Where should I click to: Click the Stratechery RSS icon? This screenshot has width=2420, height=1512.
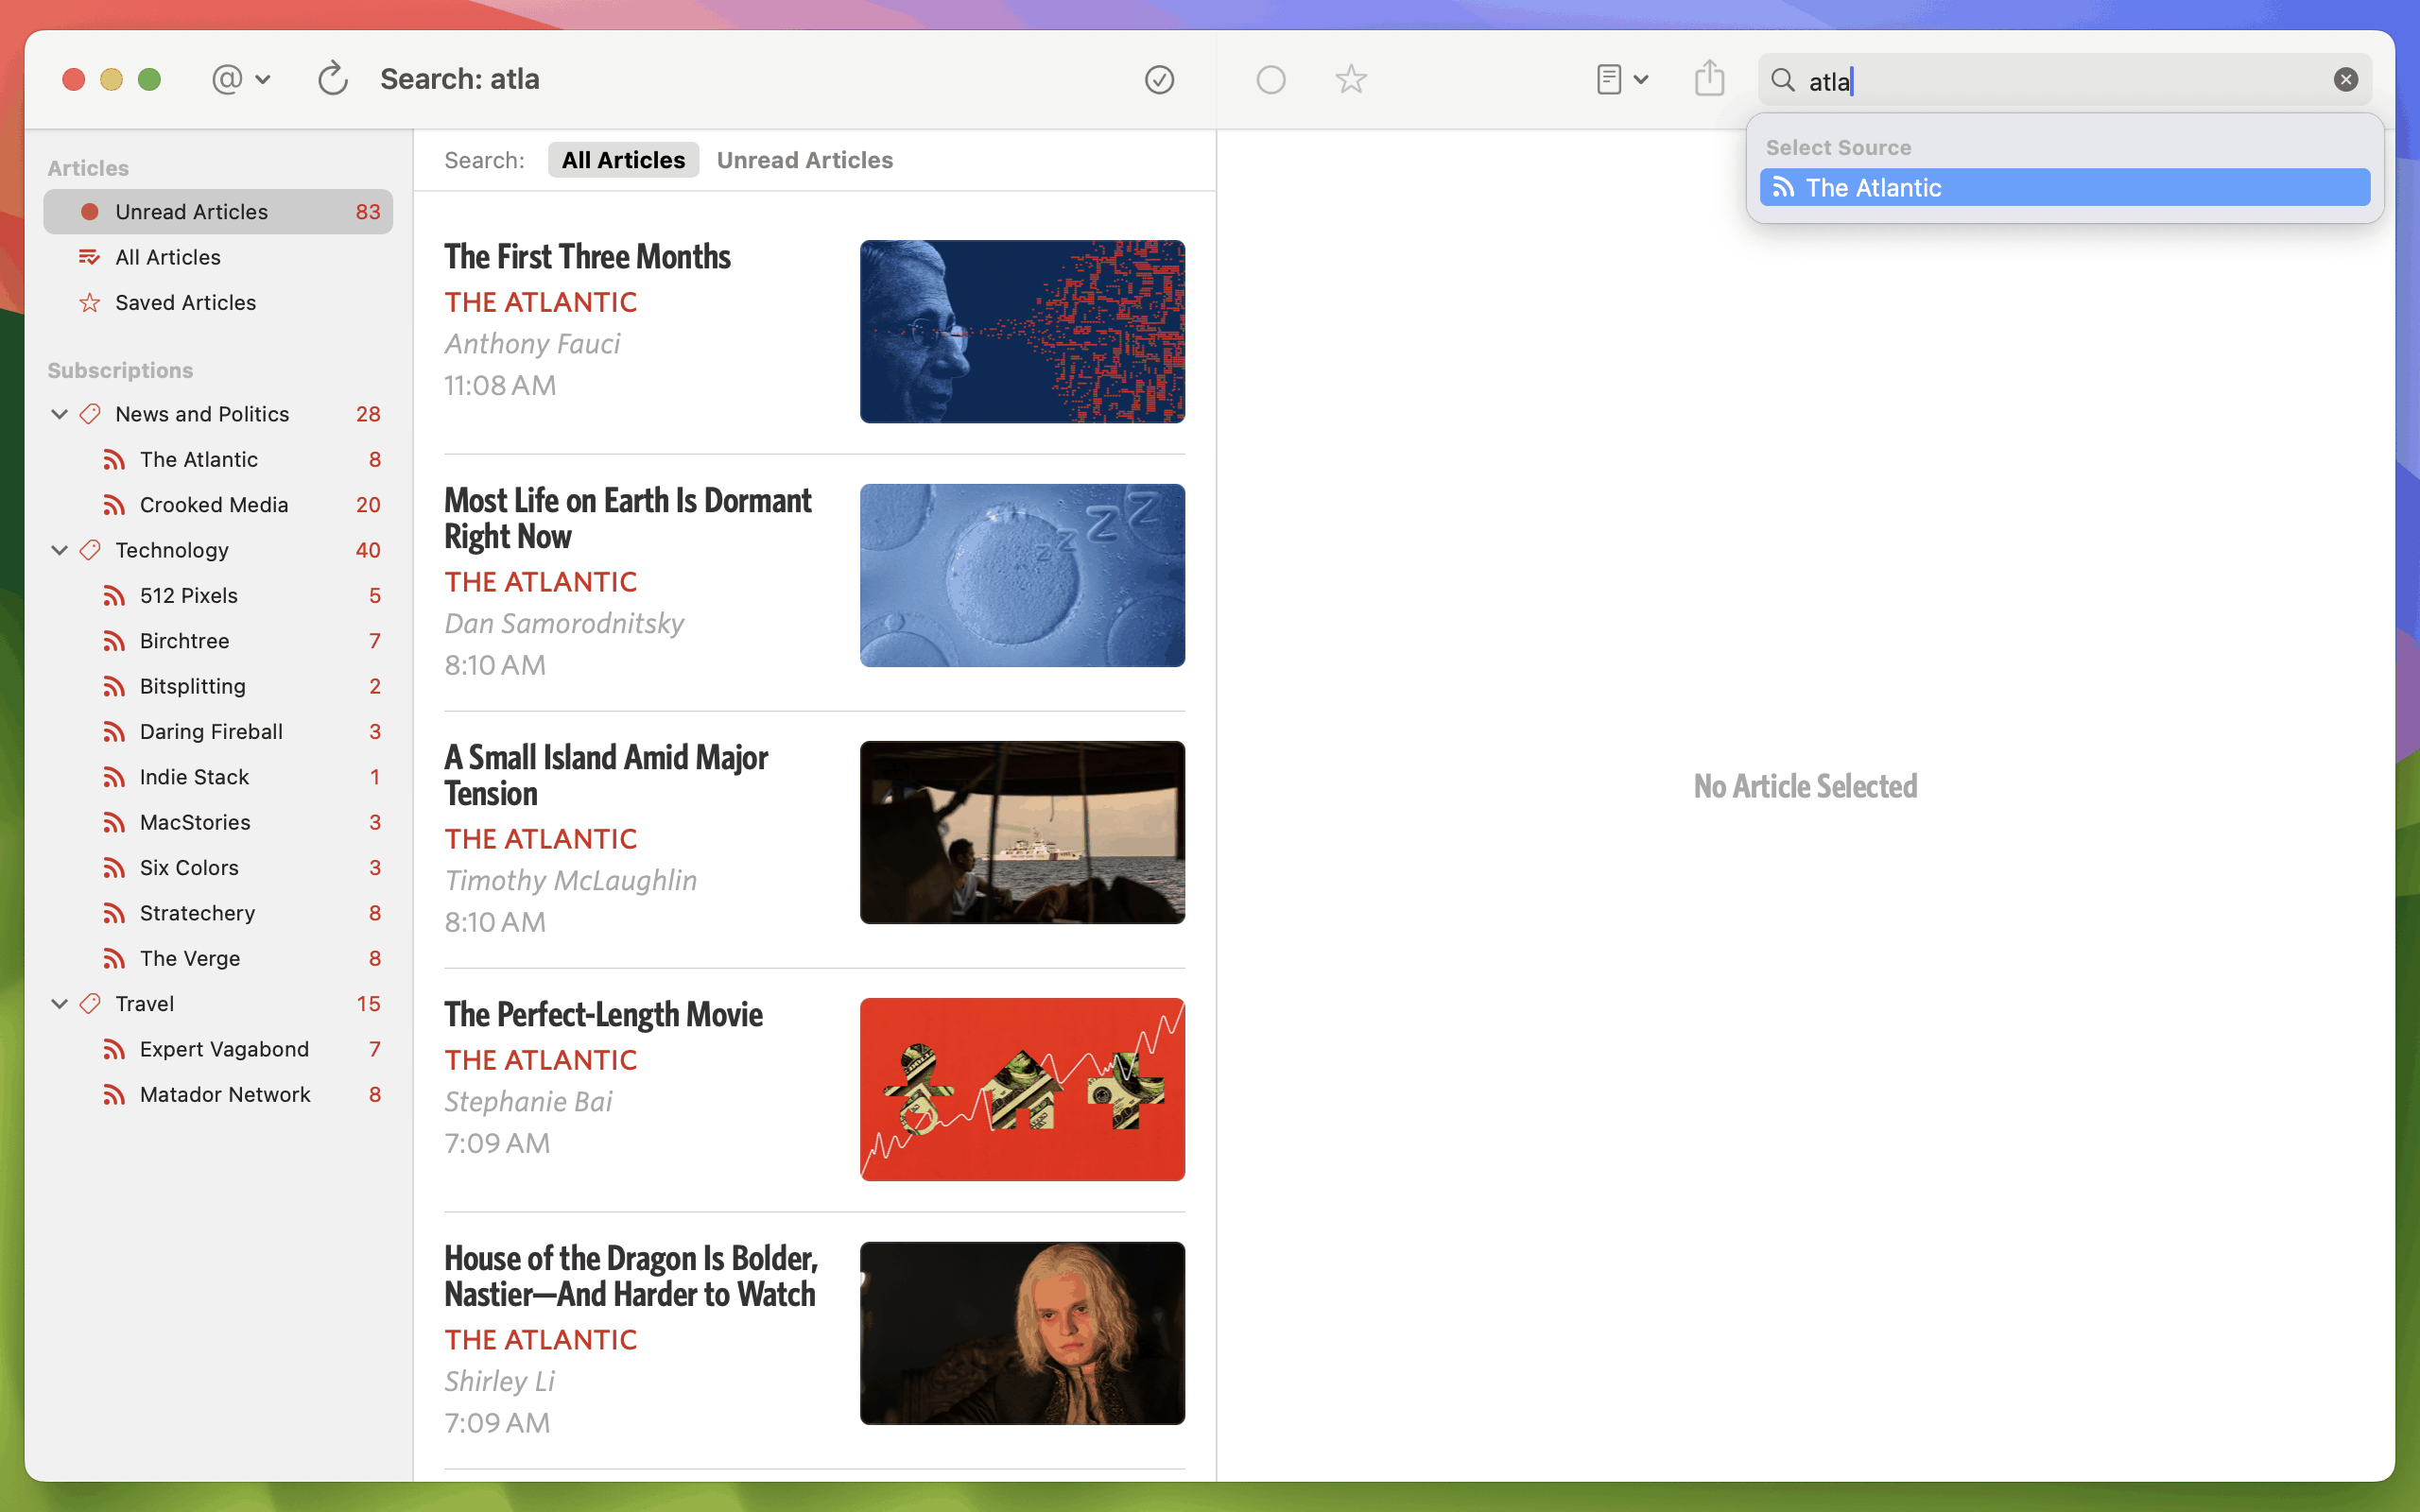(x=114, y=913)
